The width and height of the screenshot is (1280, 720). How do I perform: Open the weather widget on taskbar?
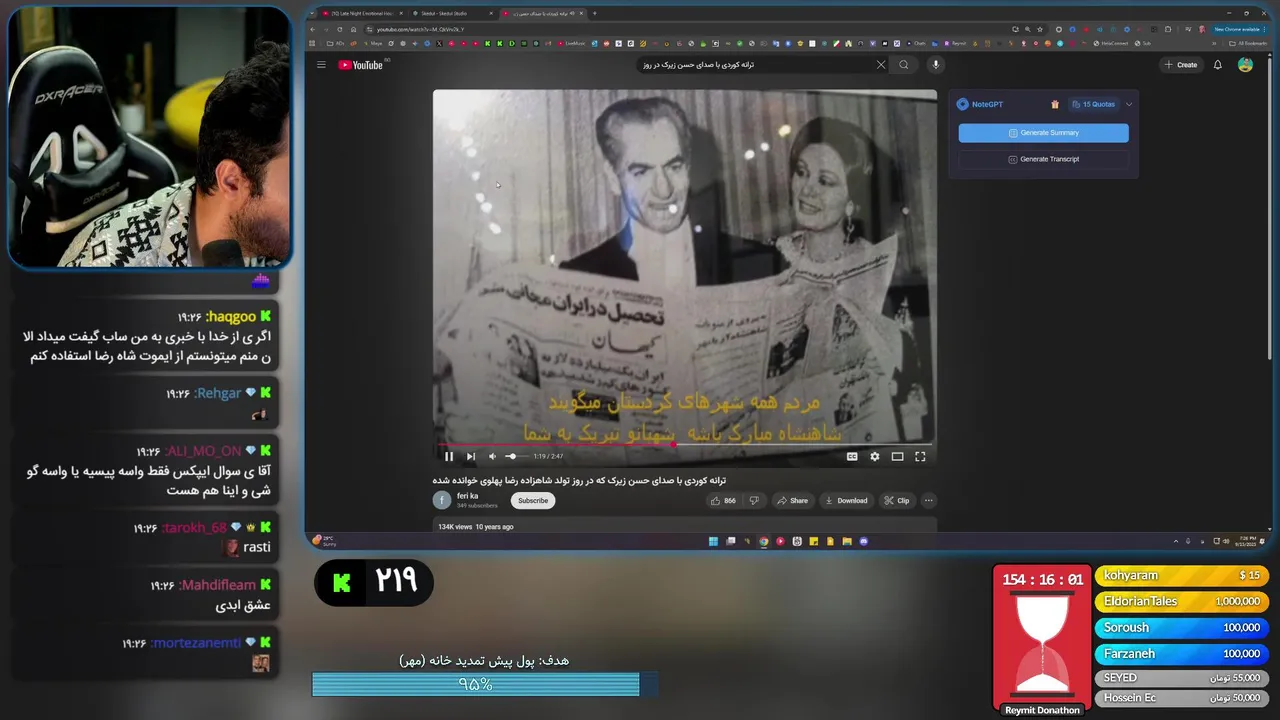click(x=324, y=541)
